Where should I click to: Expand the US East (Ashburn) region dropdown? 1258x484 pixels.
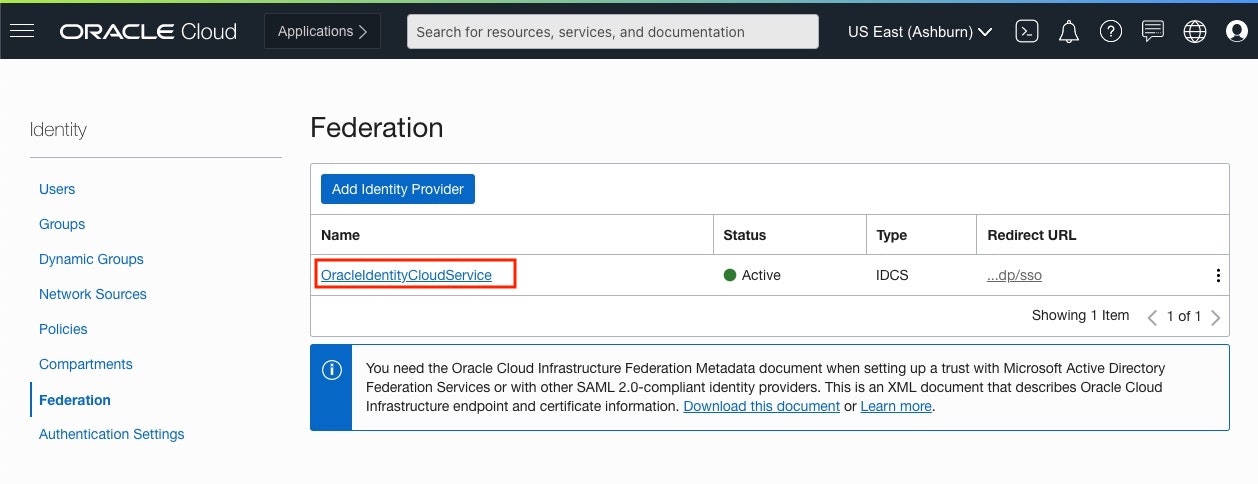(x=920, y=31)
